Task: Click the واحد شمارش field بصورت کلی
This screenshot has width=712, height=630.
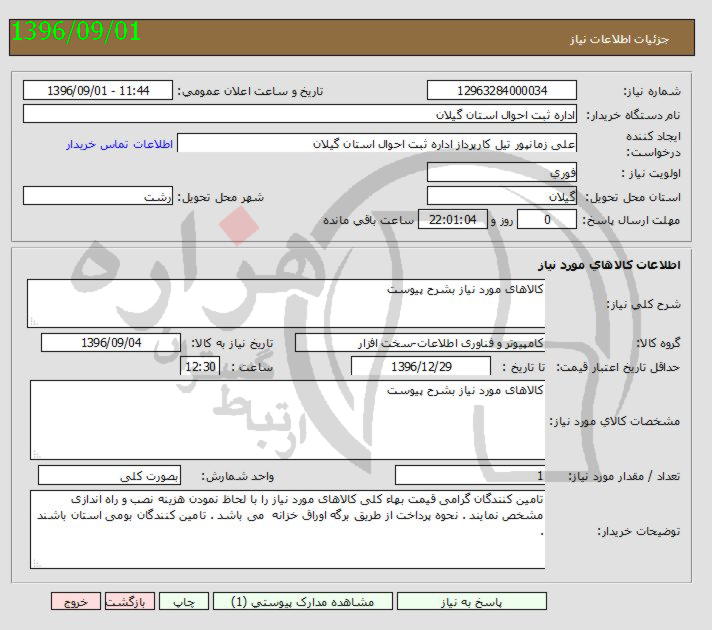Action: [109, 476]
